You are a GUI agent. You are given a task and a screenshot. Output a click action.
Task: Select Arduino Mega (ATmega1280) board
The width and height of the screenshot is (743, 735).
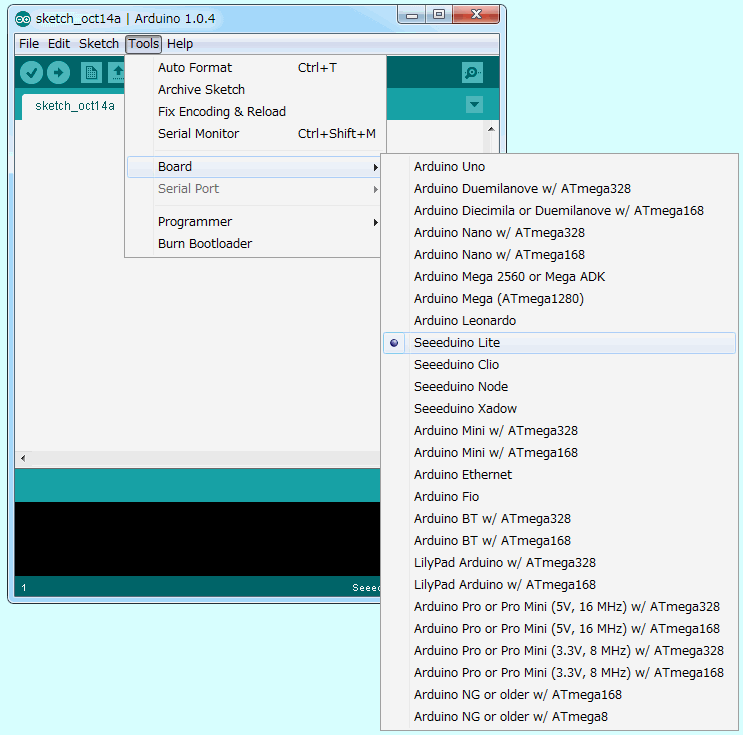click(559, 299)
